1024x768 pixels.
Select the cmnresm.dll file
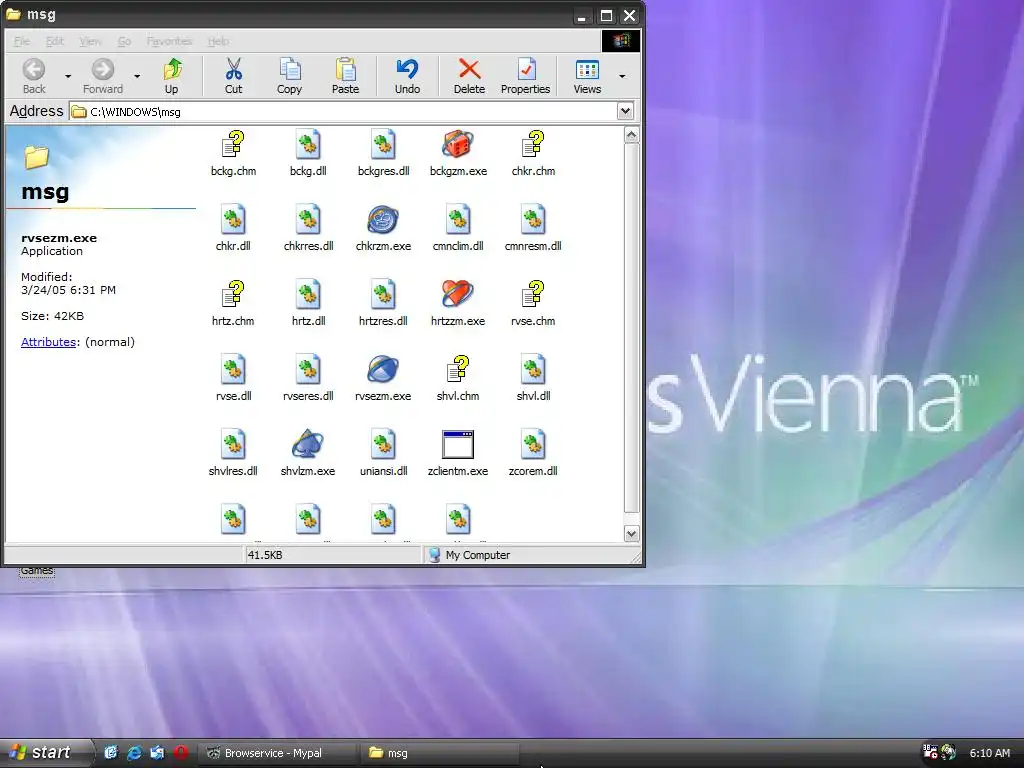533,227
